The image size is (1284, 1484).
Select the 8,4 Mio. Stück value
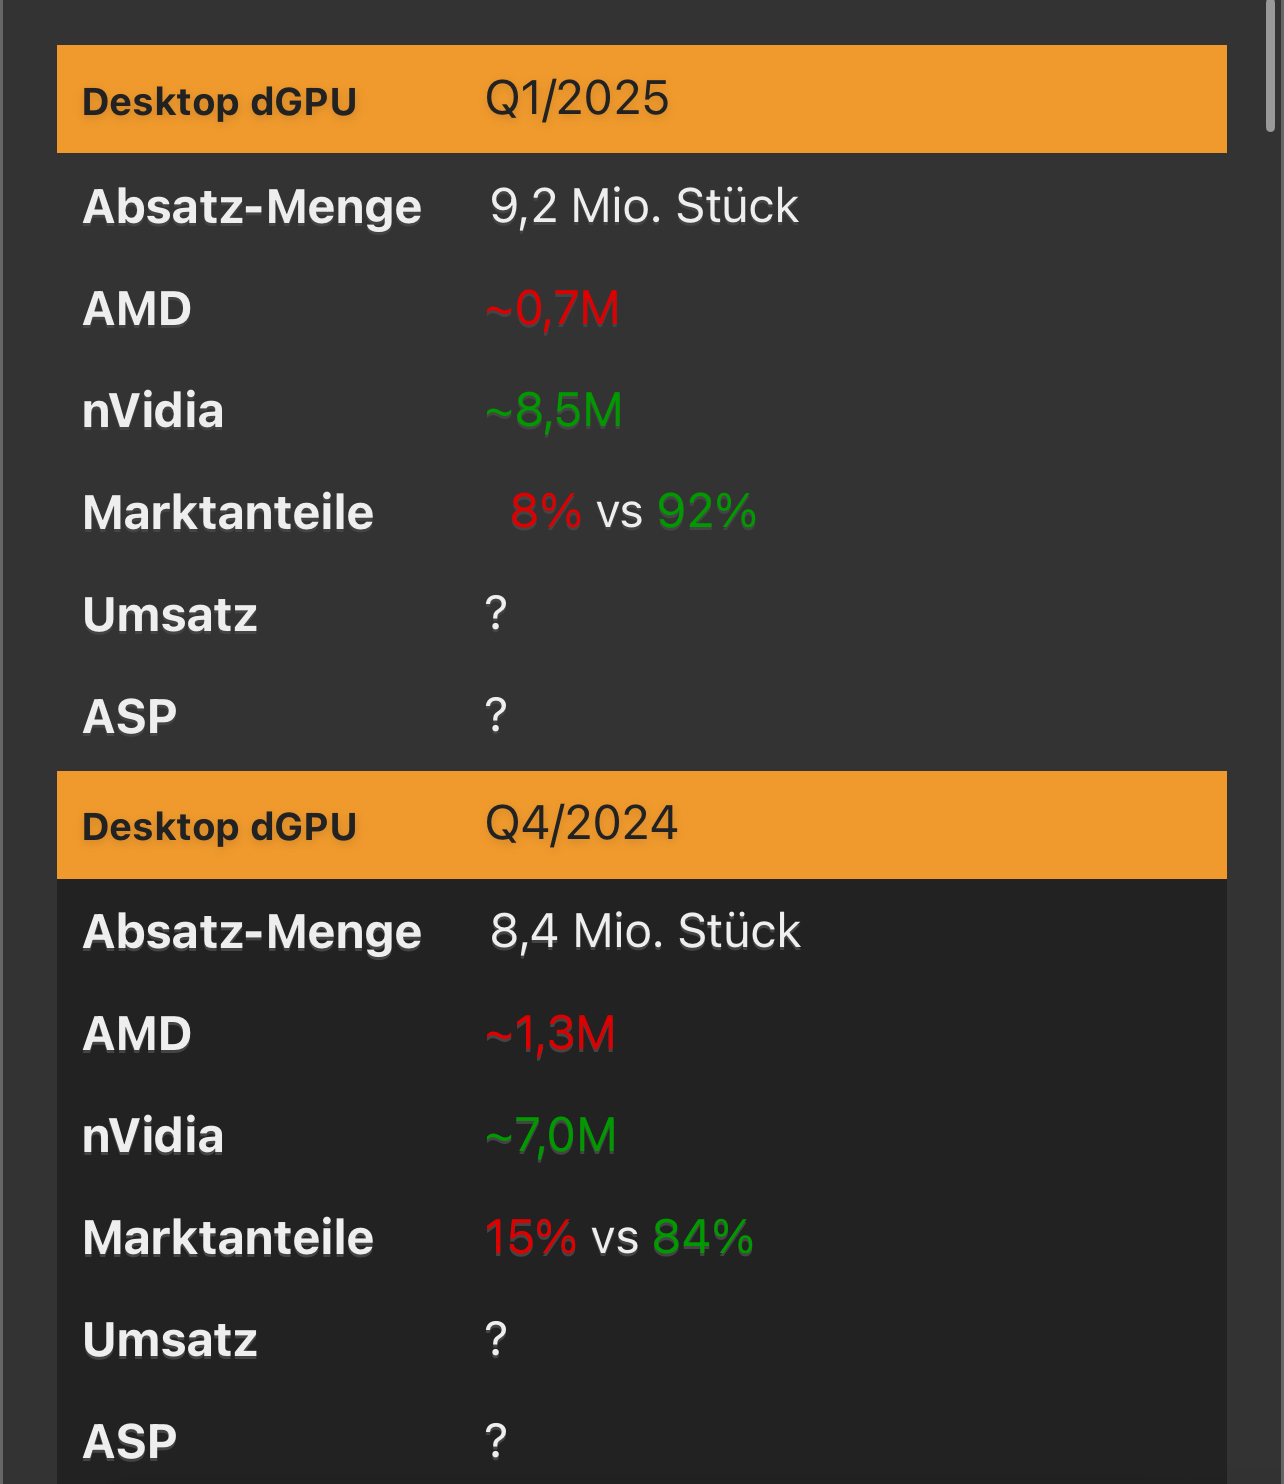point(645,932)
